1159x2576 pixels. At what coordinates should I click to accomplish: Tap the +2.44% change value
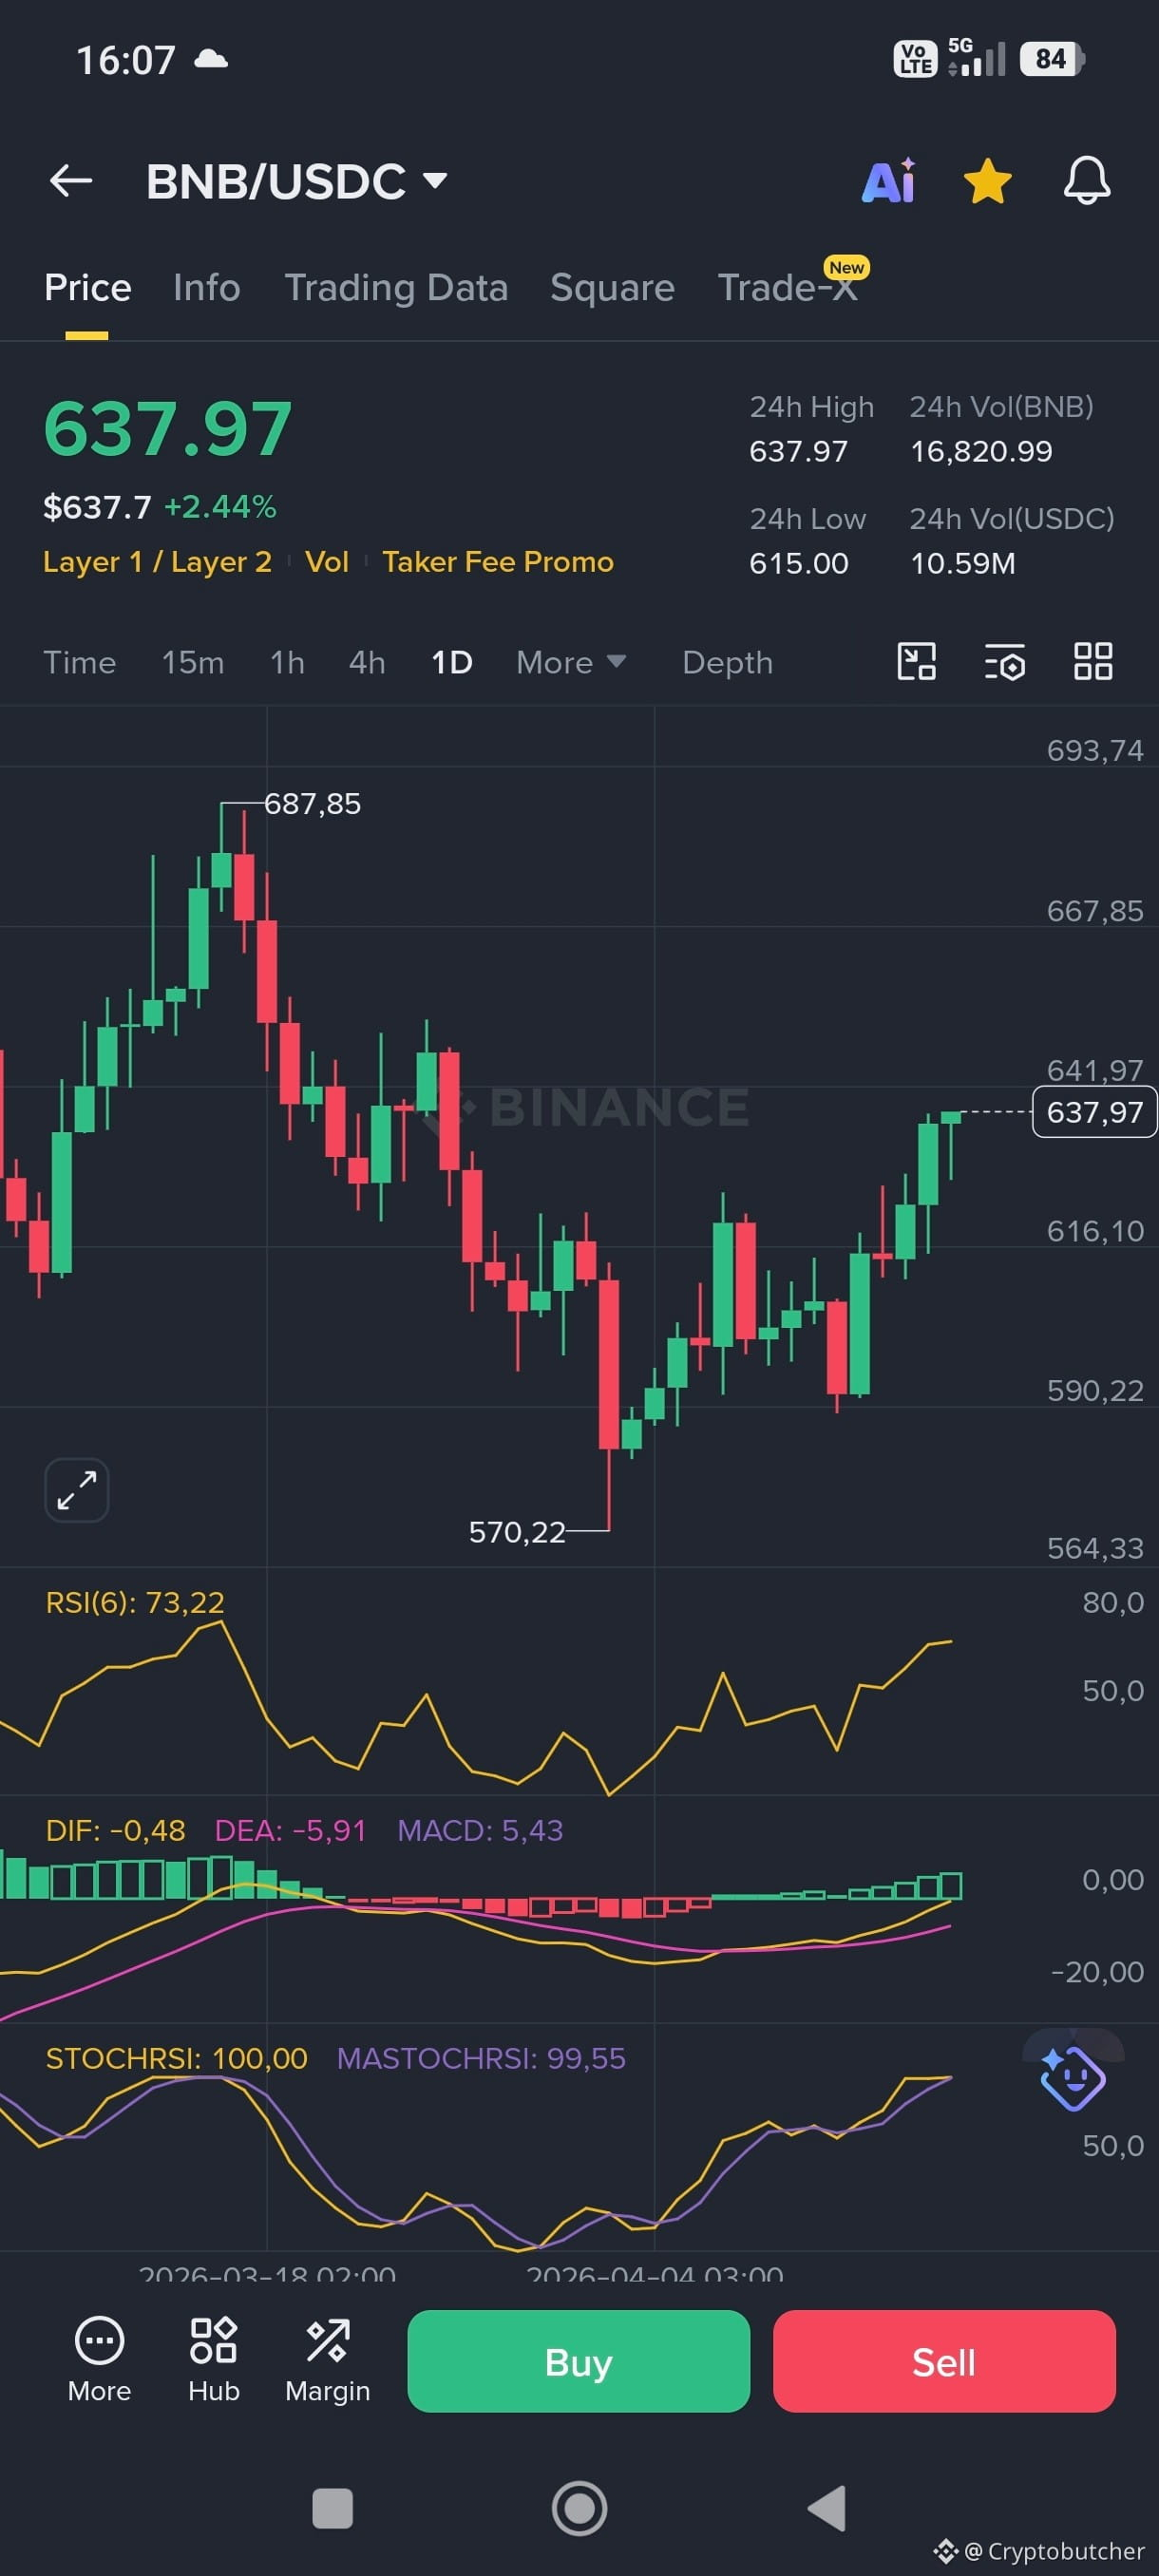220,507
